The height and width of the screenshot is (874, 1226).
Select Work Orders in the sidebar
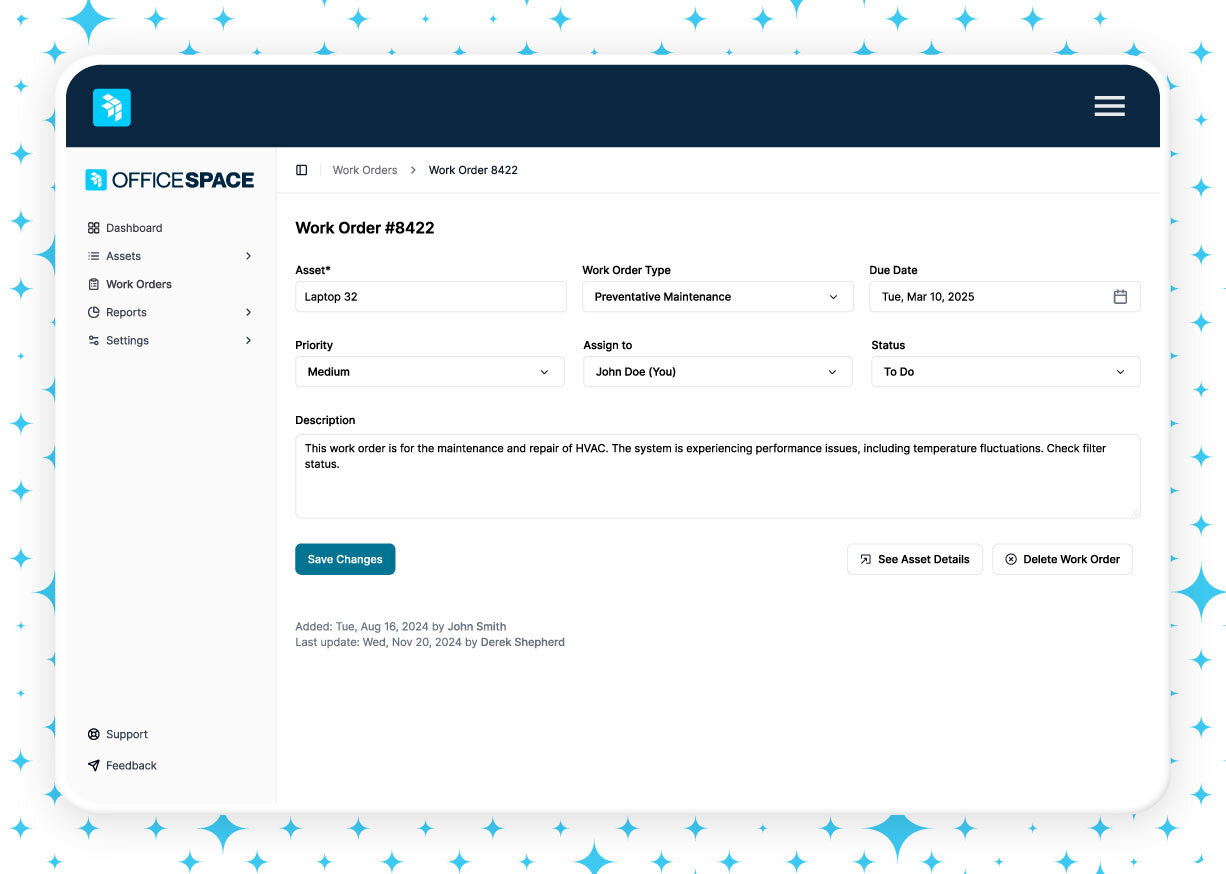pyautogui.click(x=138, y=284)
